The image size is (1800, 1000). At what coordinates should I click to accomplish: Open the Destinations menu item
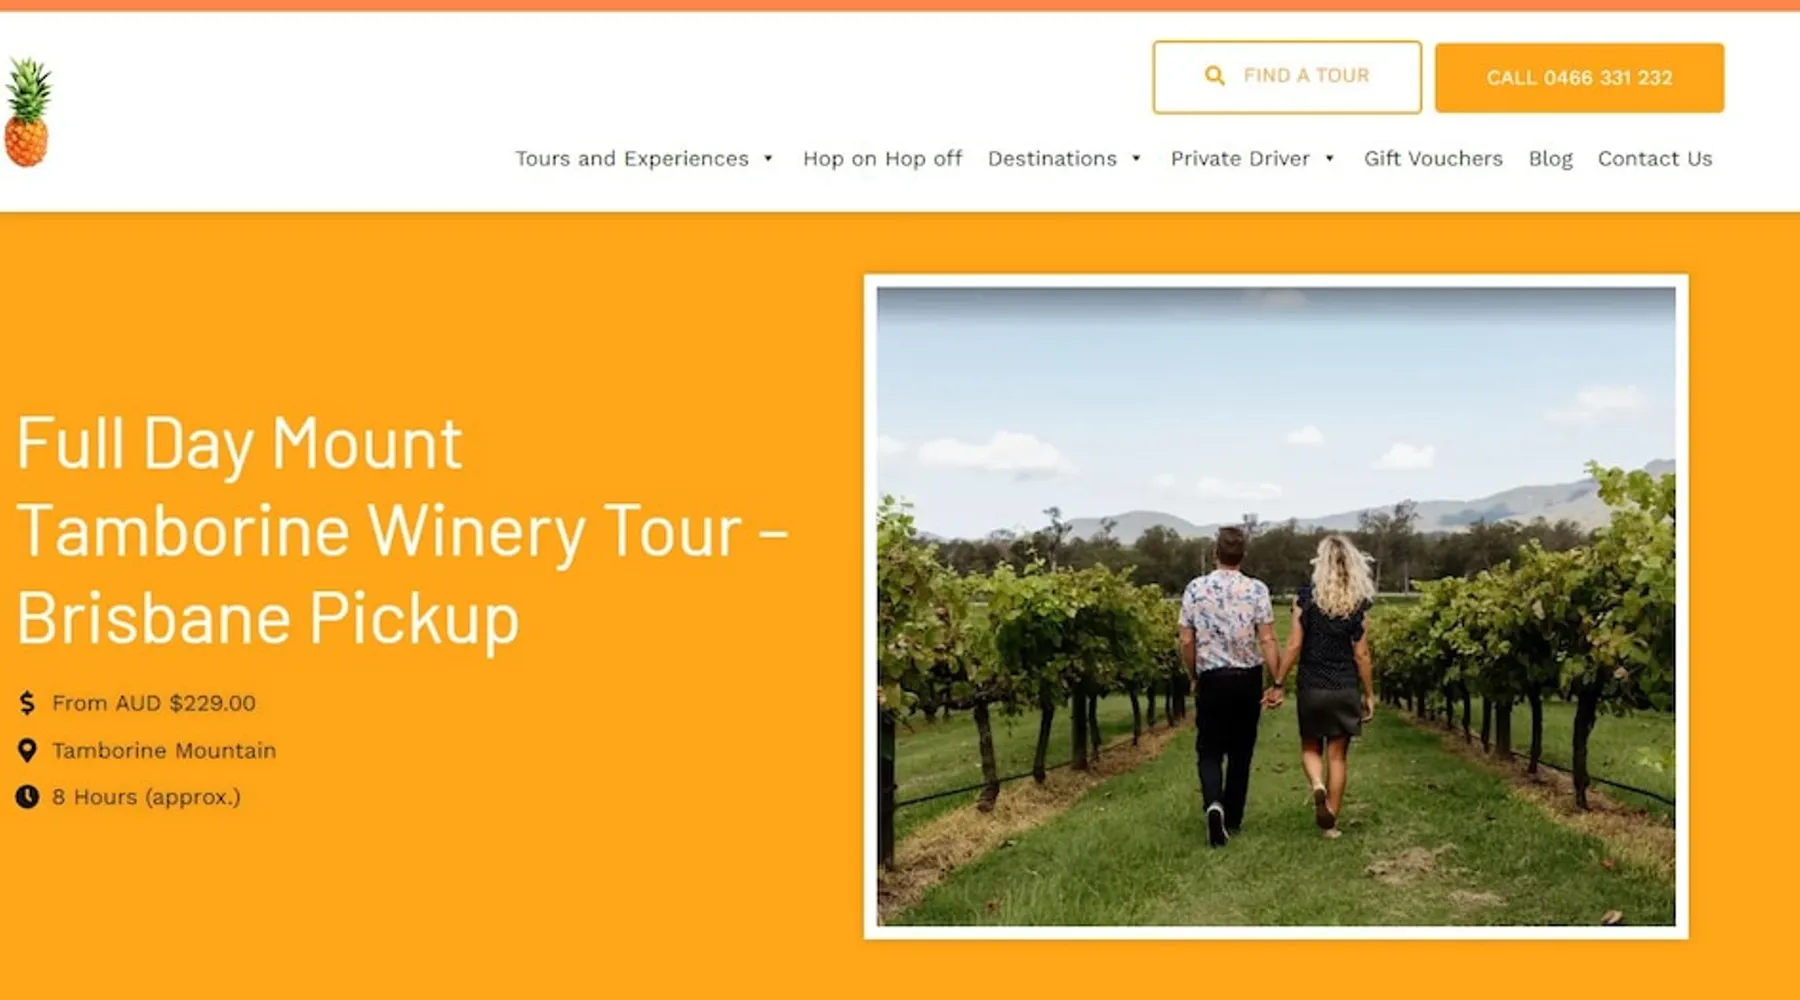pyautogui.click(x=1052, y=159)
